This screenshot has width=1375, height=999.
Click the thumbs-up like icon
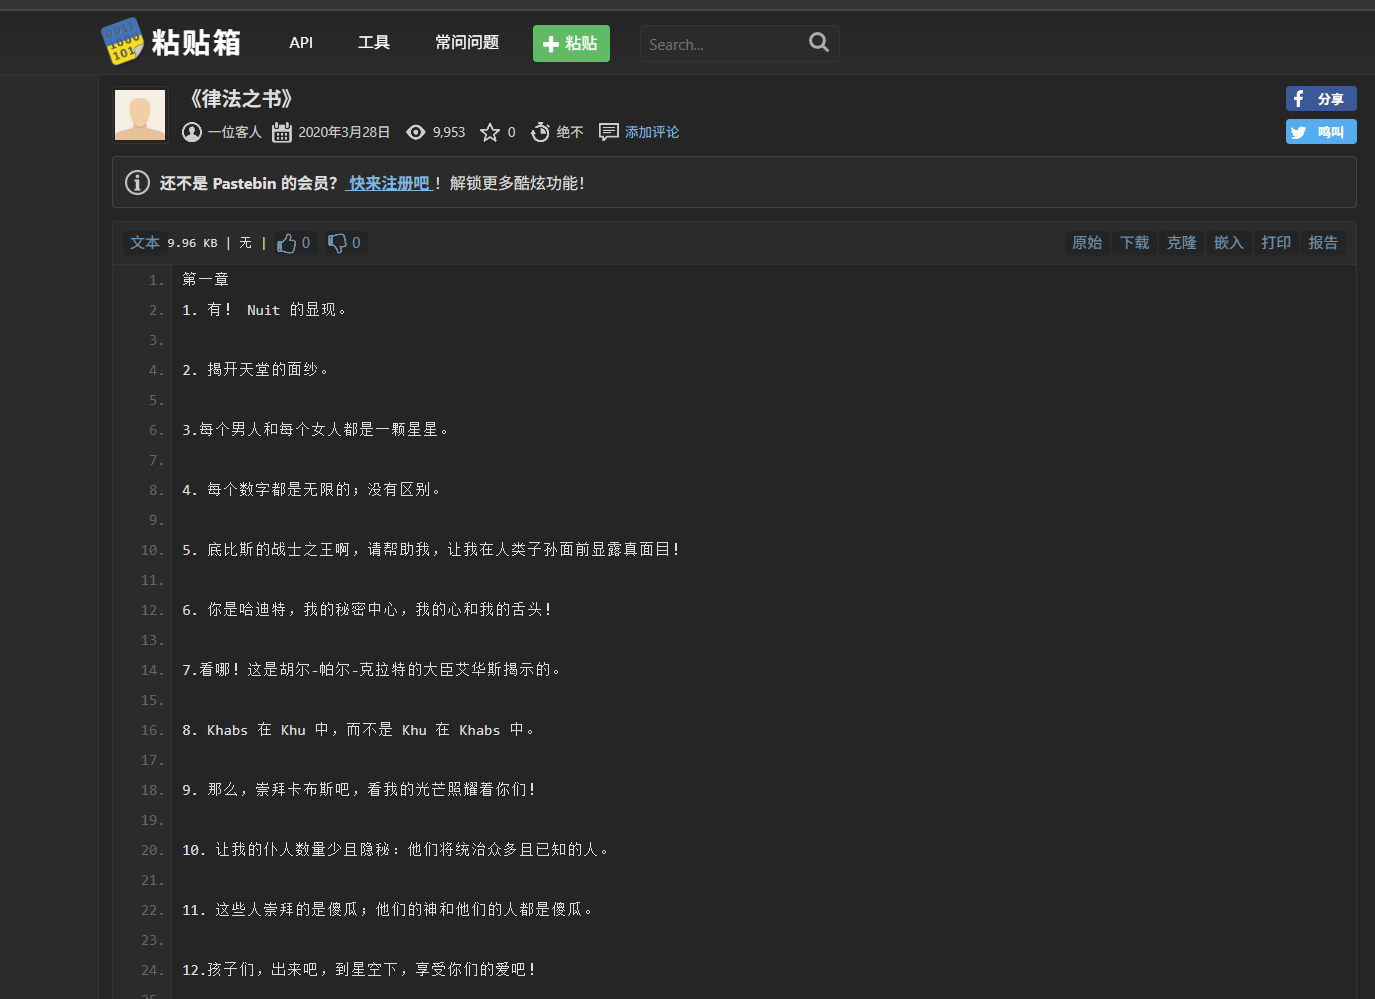(x=287, y=243)
